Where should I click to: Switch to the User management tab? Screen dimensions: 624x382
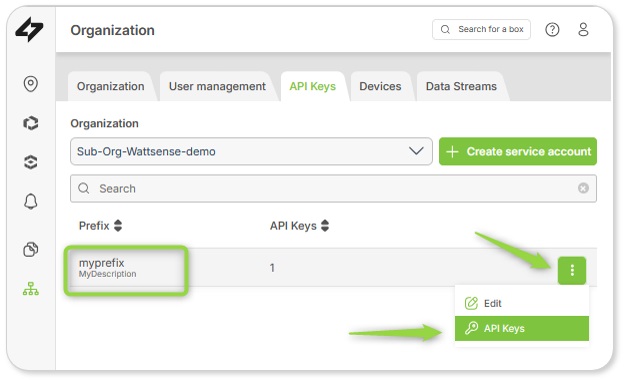point(217,86)
